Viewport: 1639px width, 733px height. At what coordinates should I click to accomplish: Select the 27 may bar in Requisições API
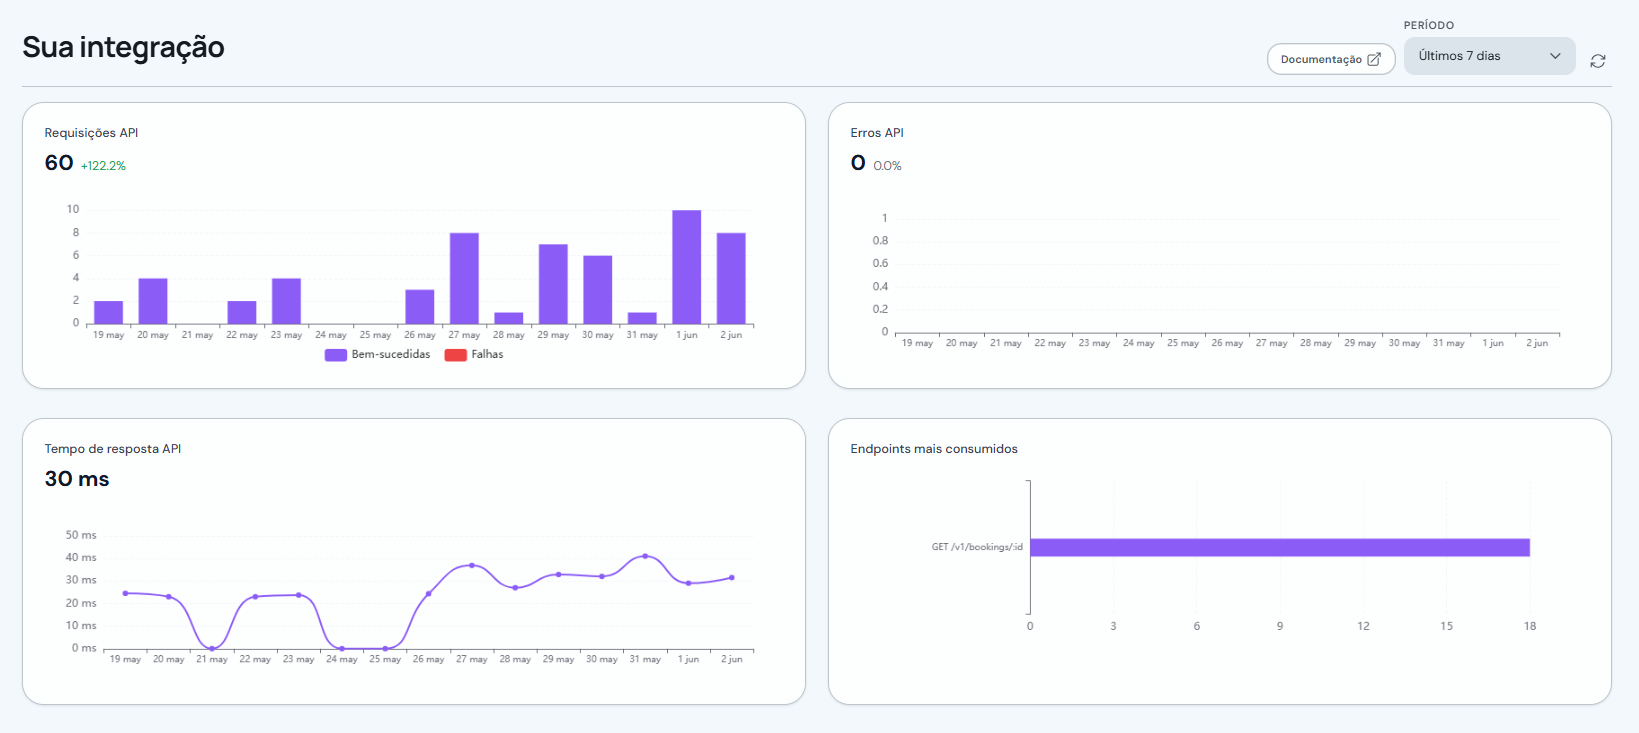click(x=464, y=278)
